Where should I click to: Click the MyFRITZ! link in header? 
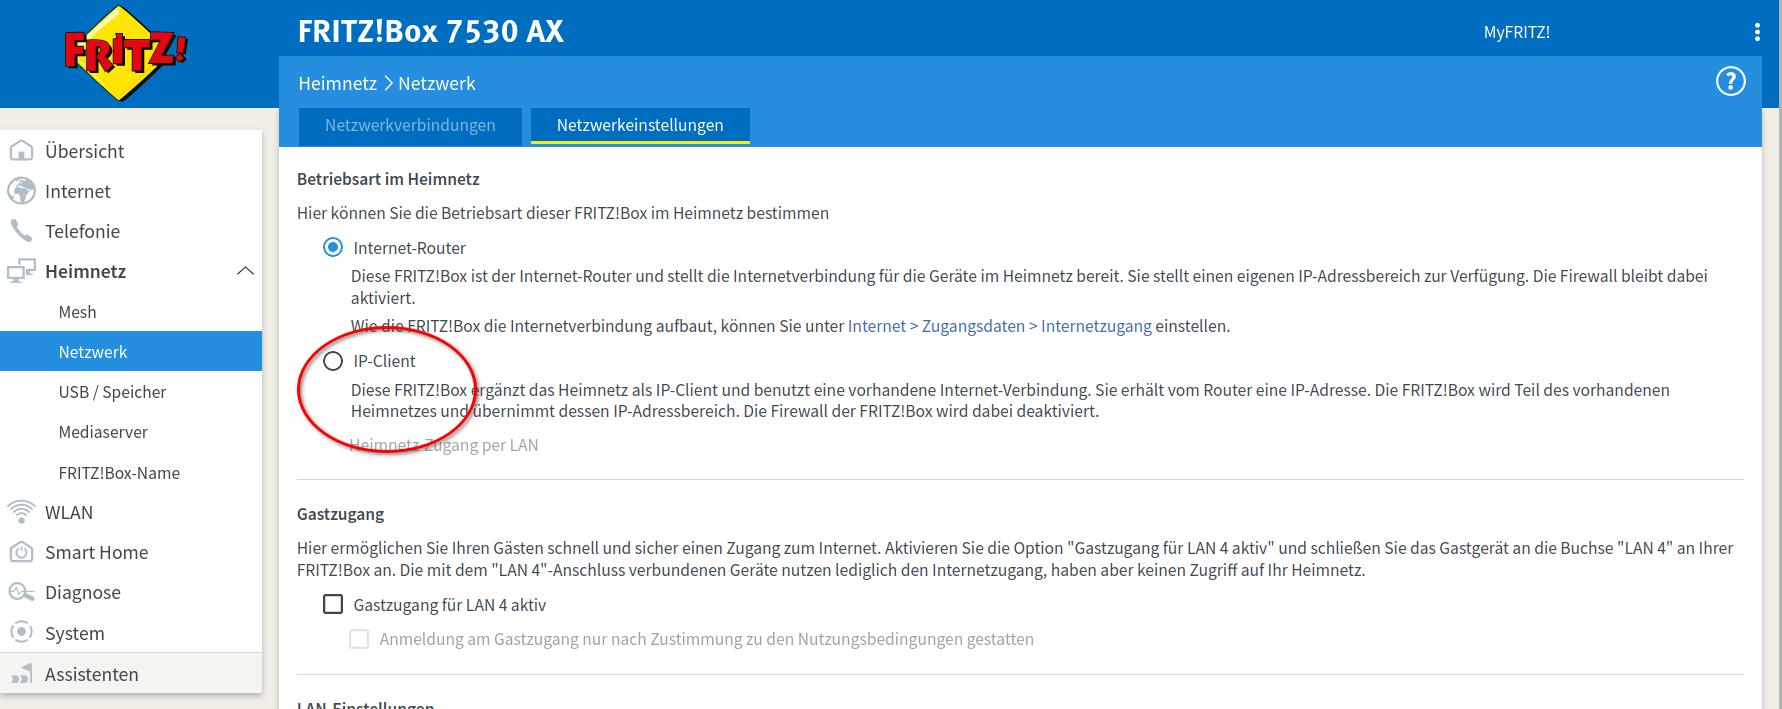click(x=1516, y=32)
